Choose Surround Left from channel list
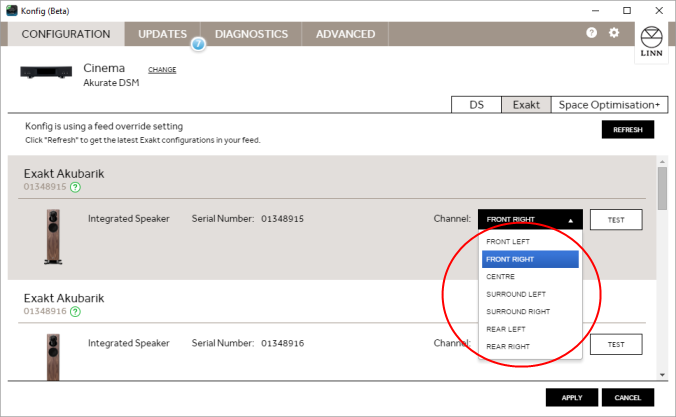The image size is (676, 417). coord(530,294)
